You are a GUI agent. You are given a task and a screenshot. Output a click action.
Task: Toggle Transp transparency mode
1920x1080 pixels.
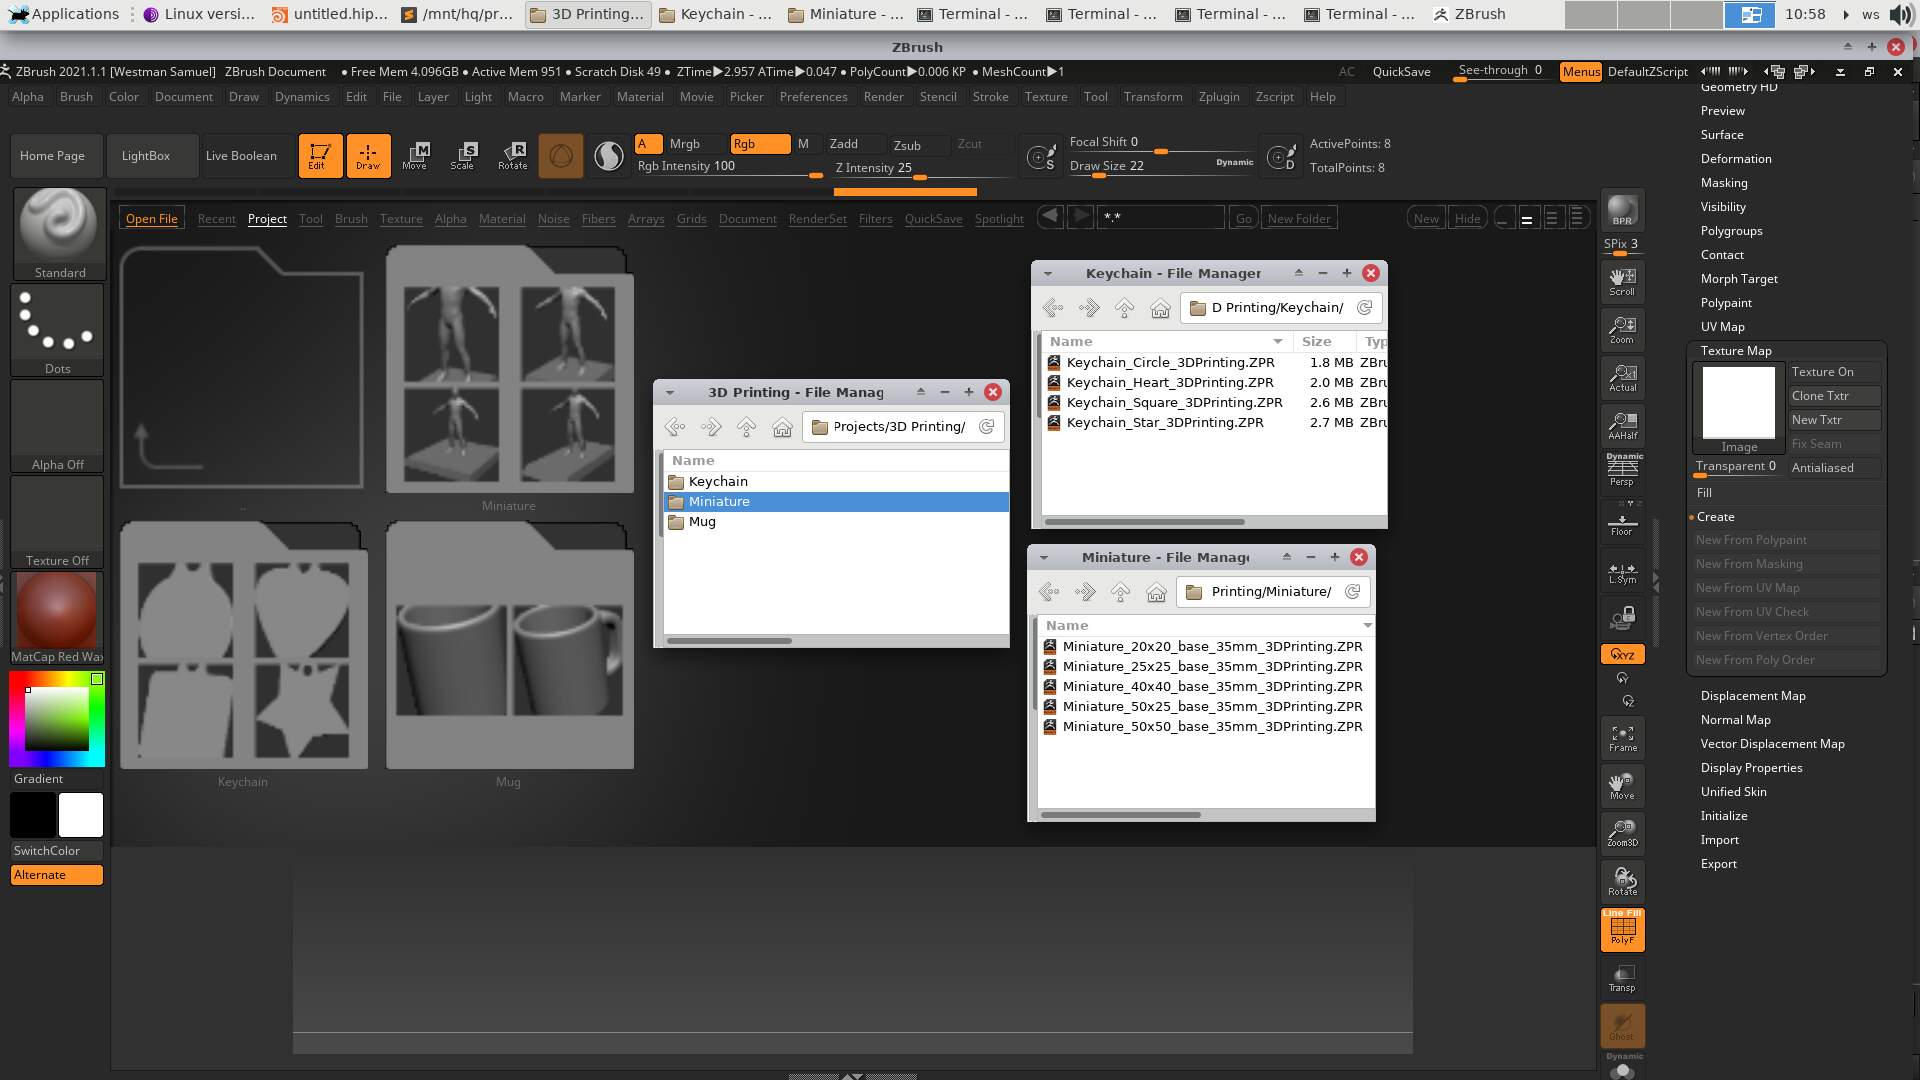[x=1622, y=977]
